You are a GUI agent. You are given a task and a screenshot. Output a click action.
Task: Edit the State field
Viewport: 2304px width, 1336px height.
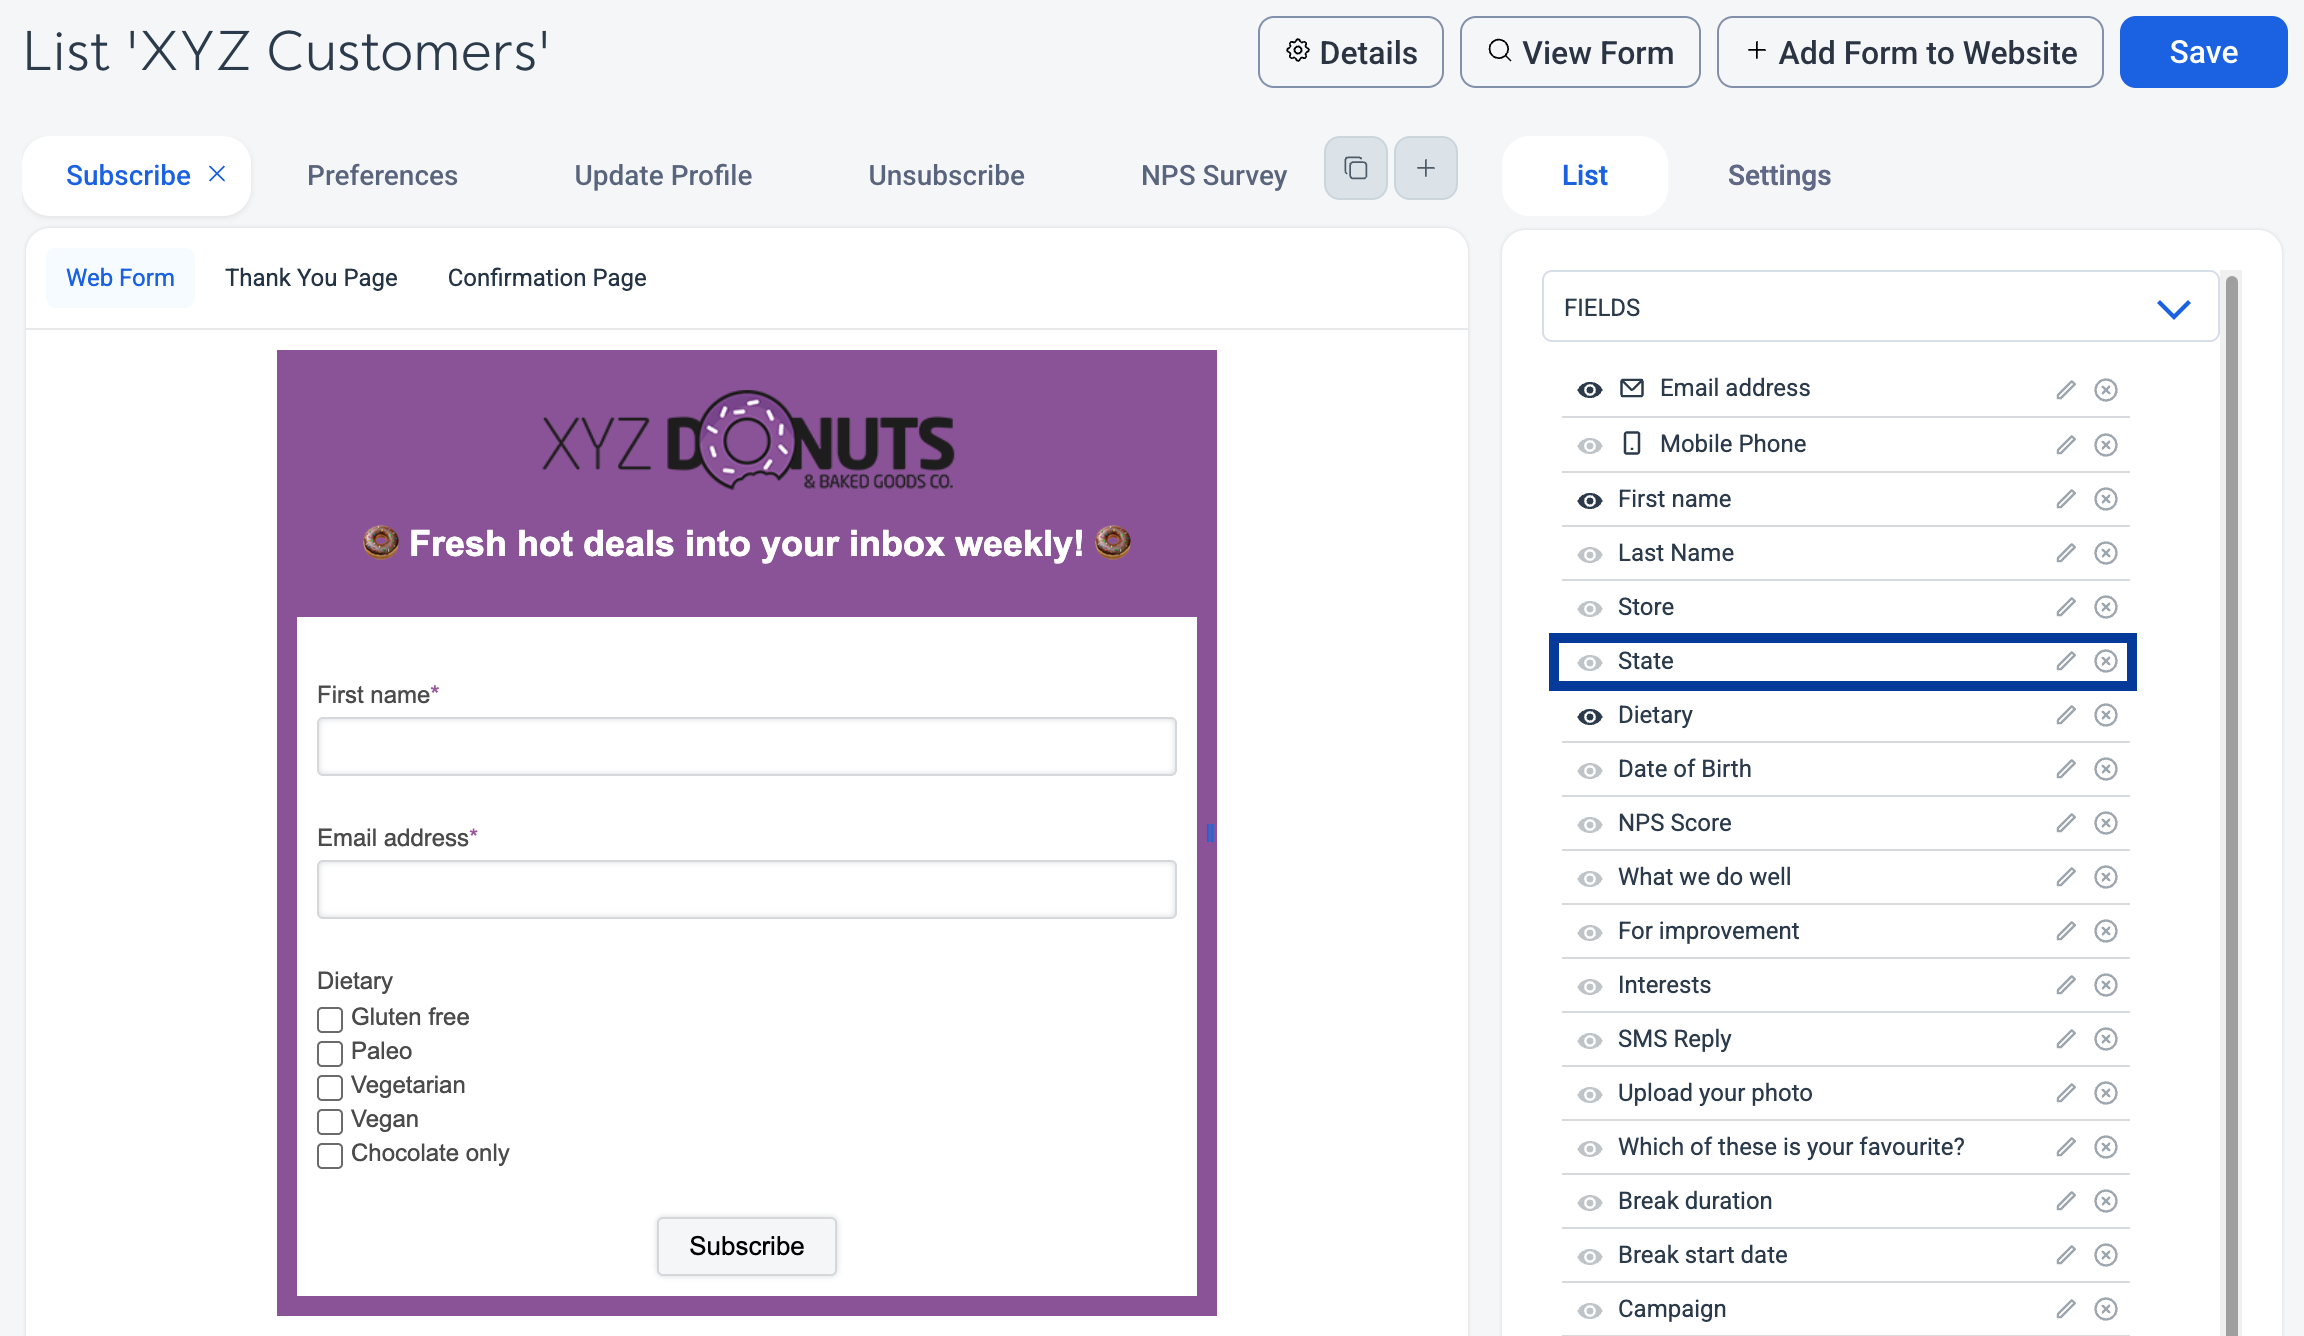point(2066,660)
